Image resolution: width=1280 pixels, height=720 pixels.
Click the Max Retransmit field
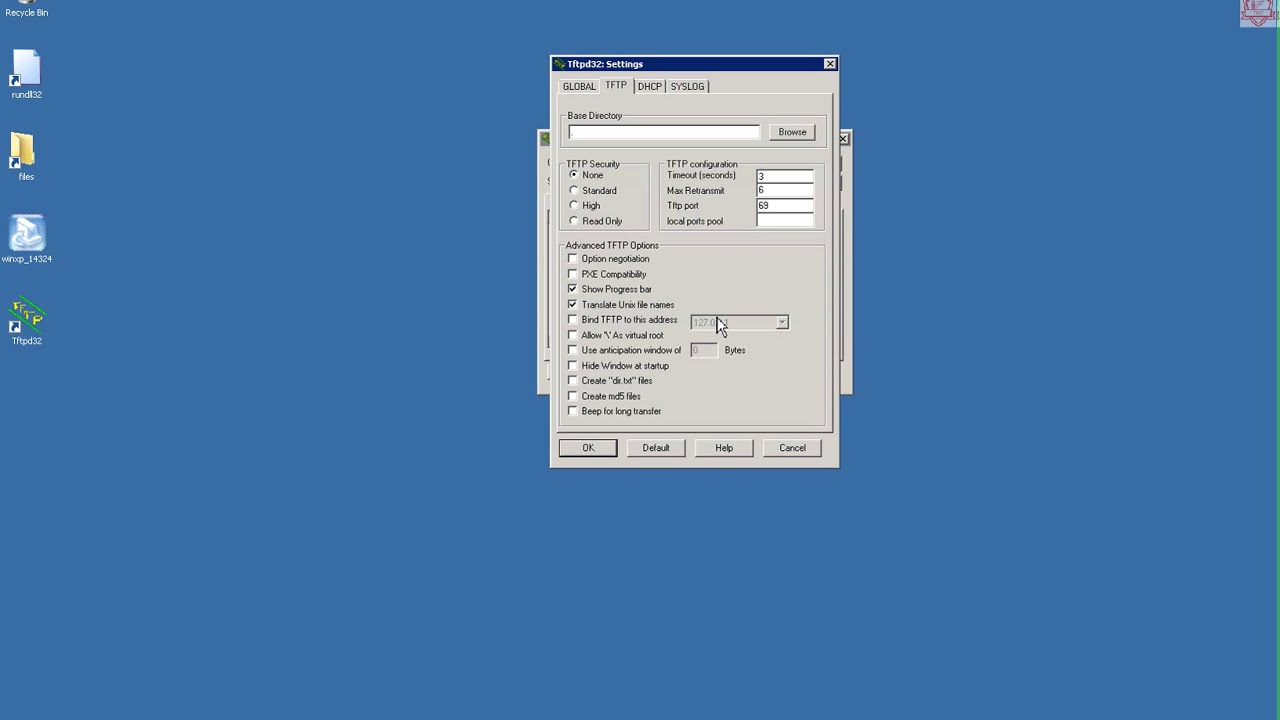(x=785, y=190)
